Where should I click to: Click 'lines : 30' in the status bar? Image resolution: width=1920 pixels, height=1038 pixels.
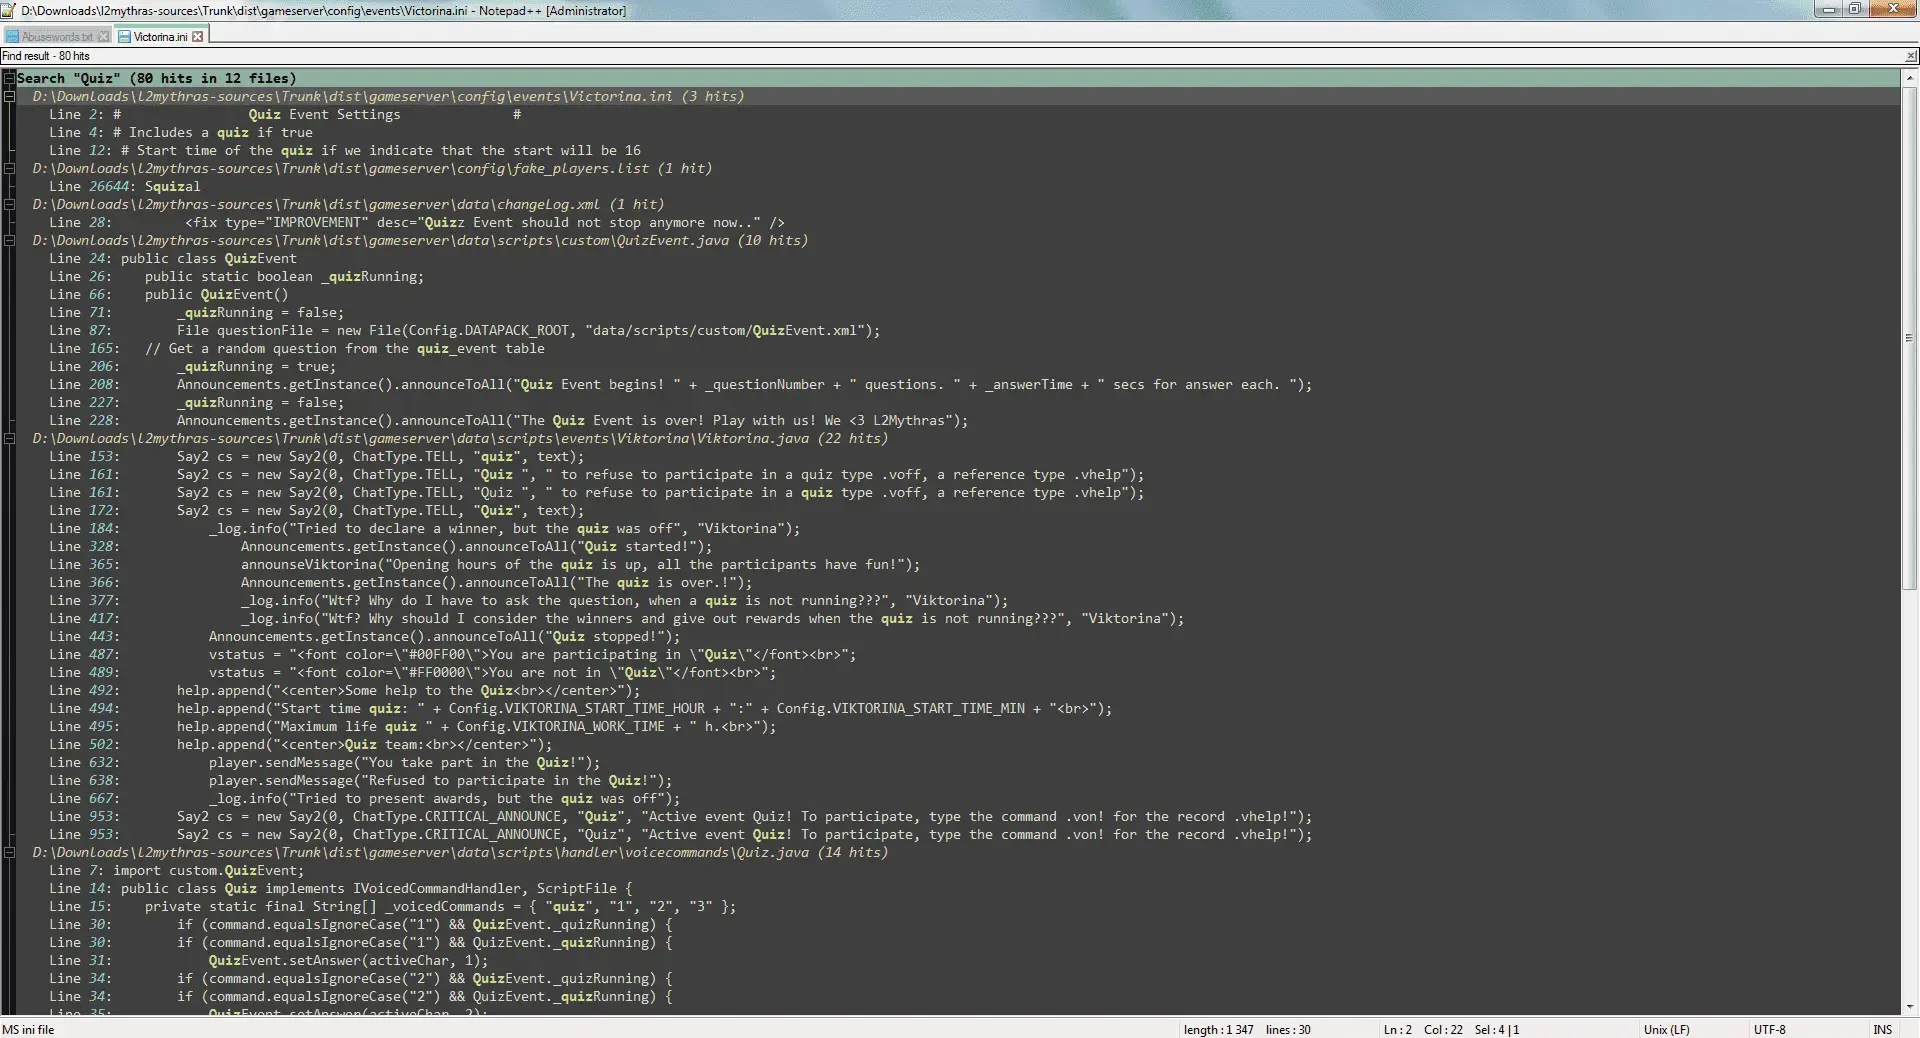1288,1029
